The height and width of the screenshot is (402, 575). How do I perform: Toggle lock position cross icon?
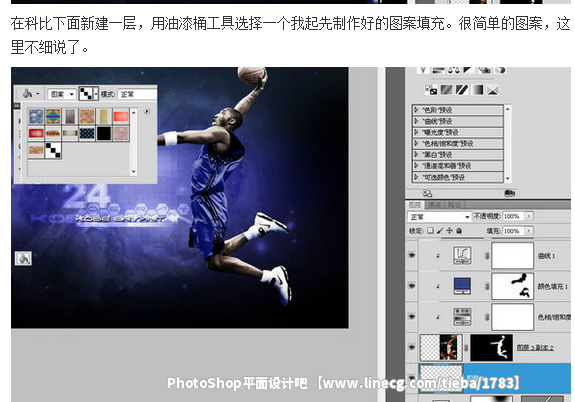(x=450, y=231)
